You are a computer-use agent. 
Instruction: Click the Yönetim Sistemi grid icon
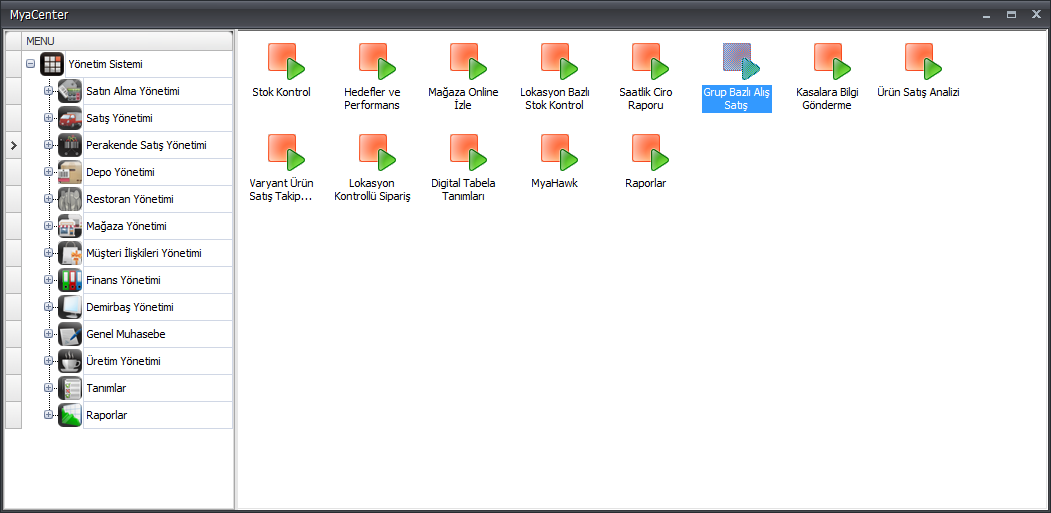[52, 64]
